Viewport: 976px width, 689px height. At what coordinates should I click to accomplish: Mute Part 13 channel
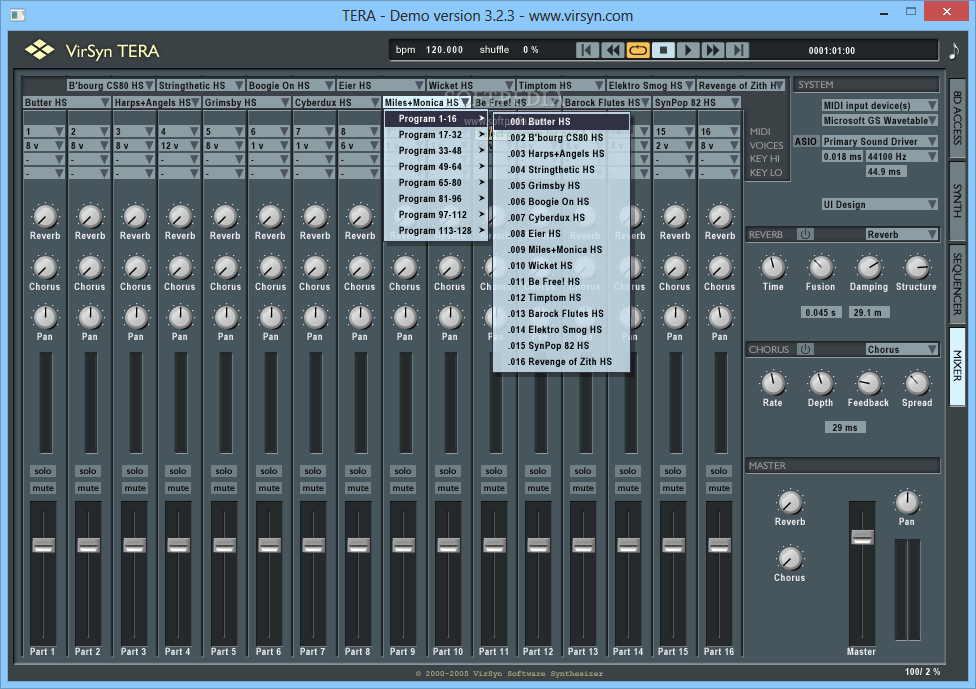point(583,488)
